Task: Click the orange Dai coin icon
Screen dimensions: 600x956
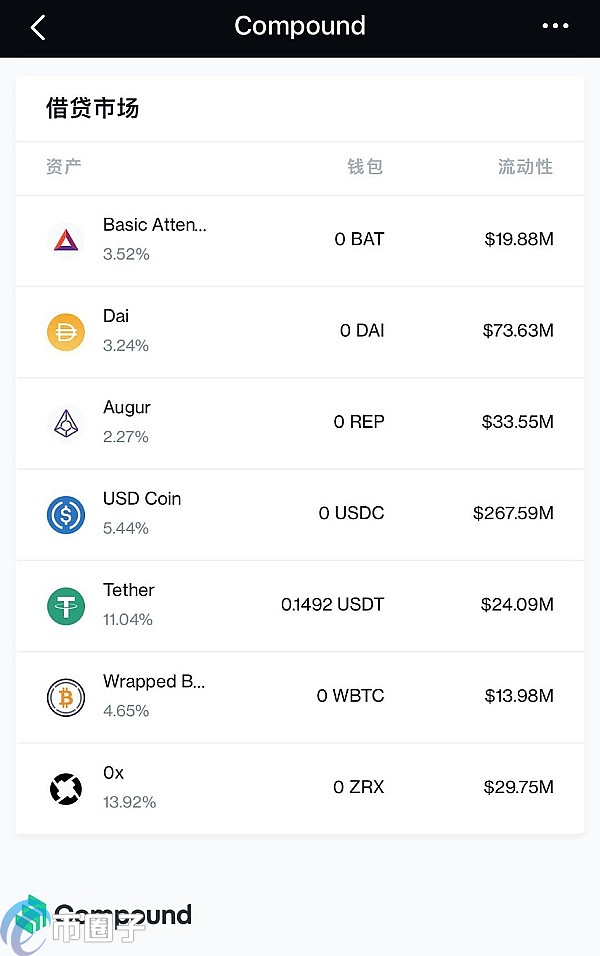Action: click(66, 332)
